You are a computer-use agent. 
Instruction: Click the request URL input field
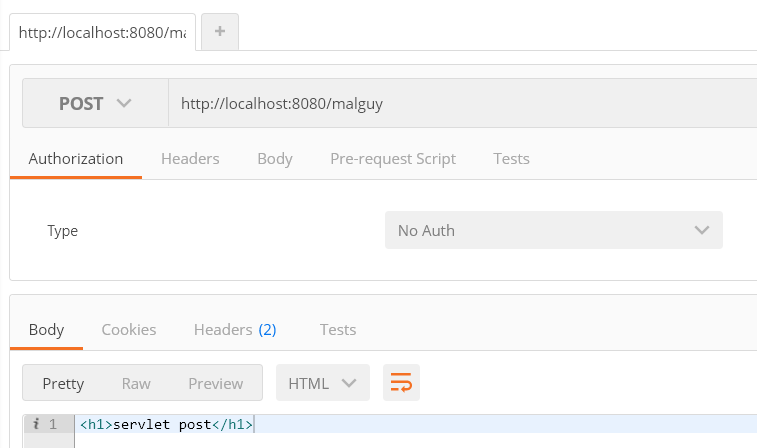pos(460,103)
